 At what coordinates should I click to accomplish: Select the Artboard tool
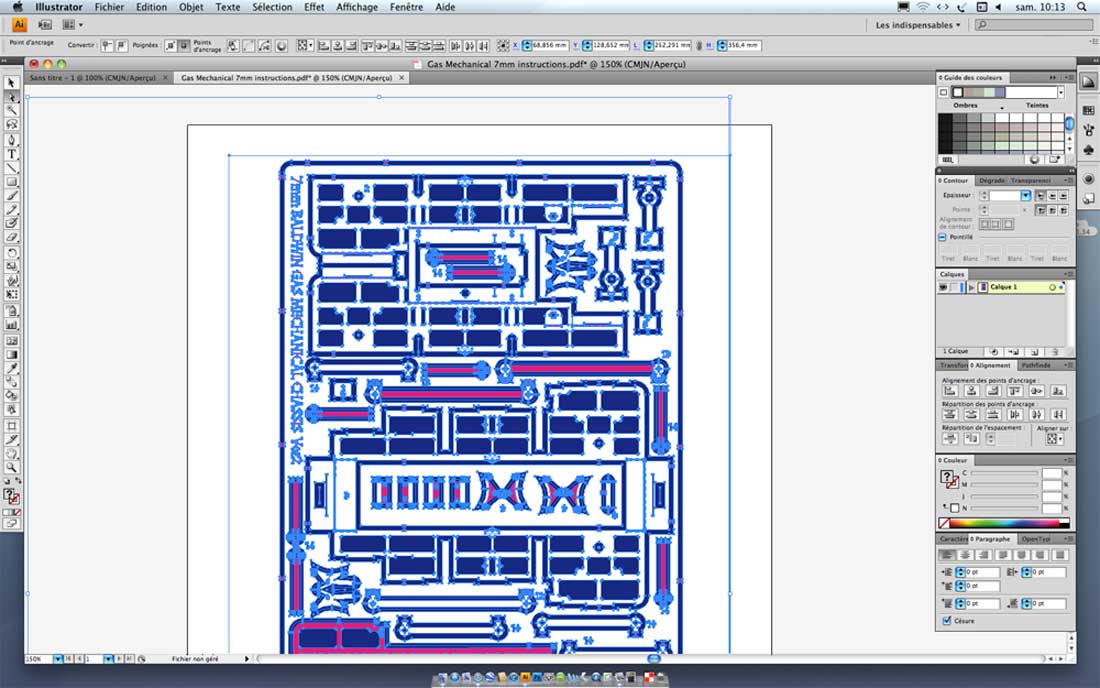point(11,426)
